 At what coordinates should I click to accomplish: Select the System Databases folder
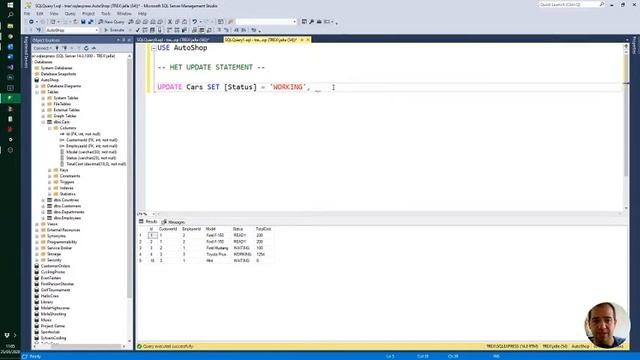tap(56, 68)
